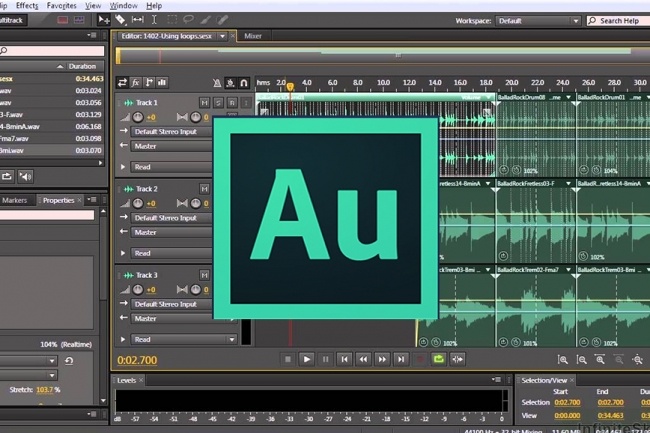This screenshot has height=433, width=650.
Task: Show the Spectral Pitch Display
Action: click(79, 20)
